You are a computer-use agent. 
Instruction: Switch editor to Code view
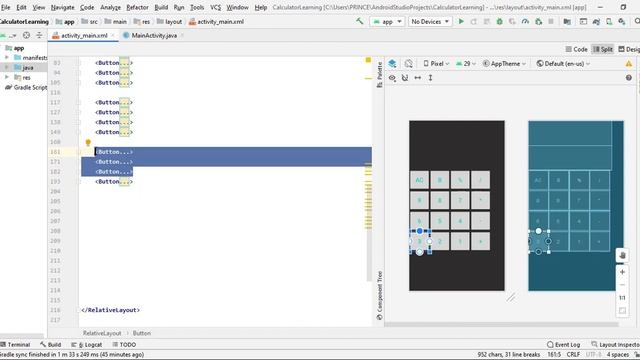point(576,49)
